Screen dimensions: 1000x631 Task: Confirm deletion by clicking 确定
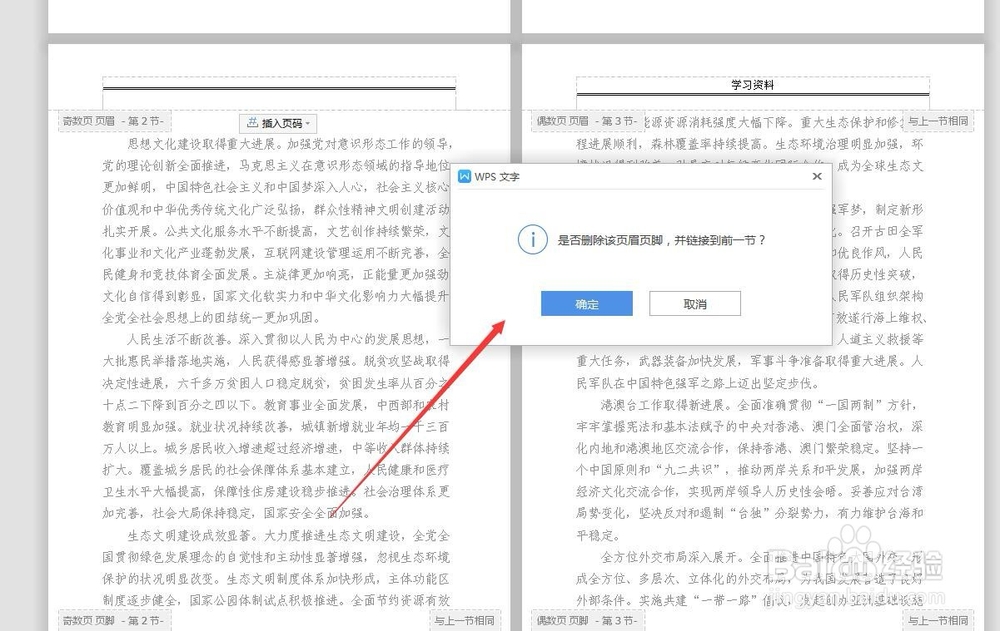click(x=586, y=303)
